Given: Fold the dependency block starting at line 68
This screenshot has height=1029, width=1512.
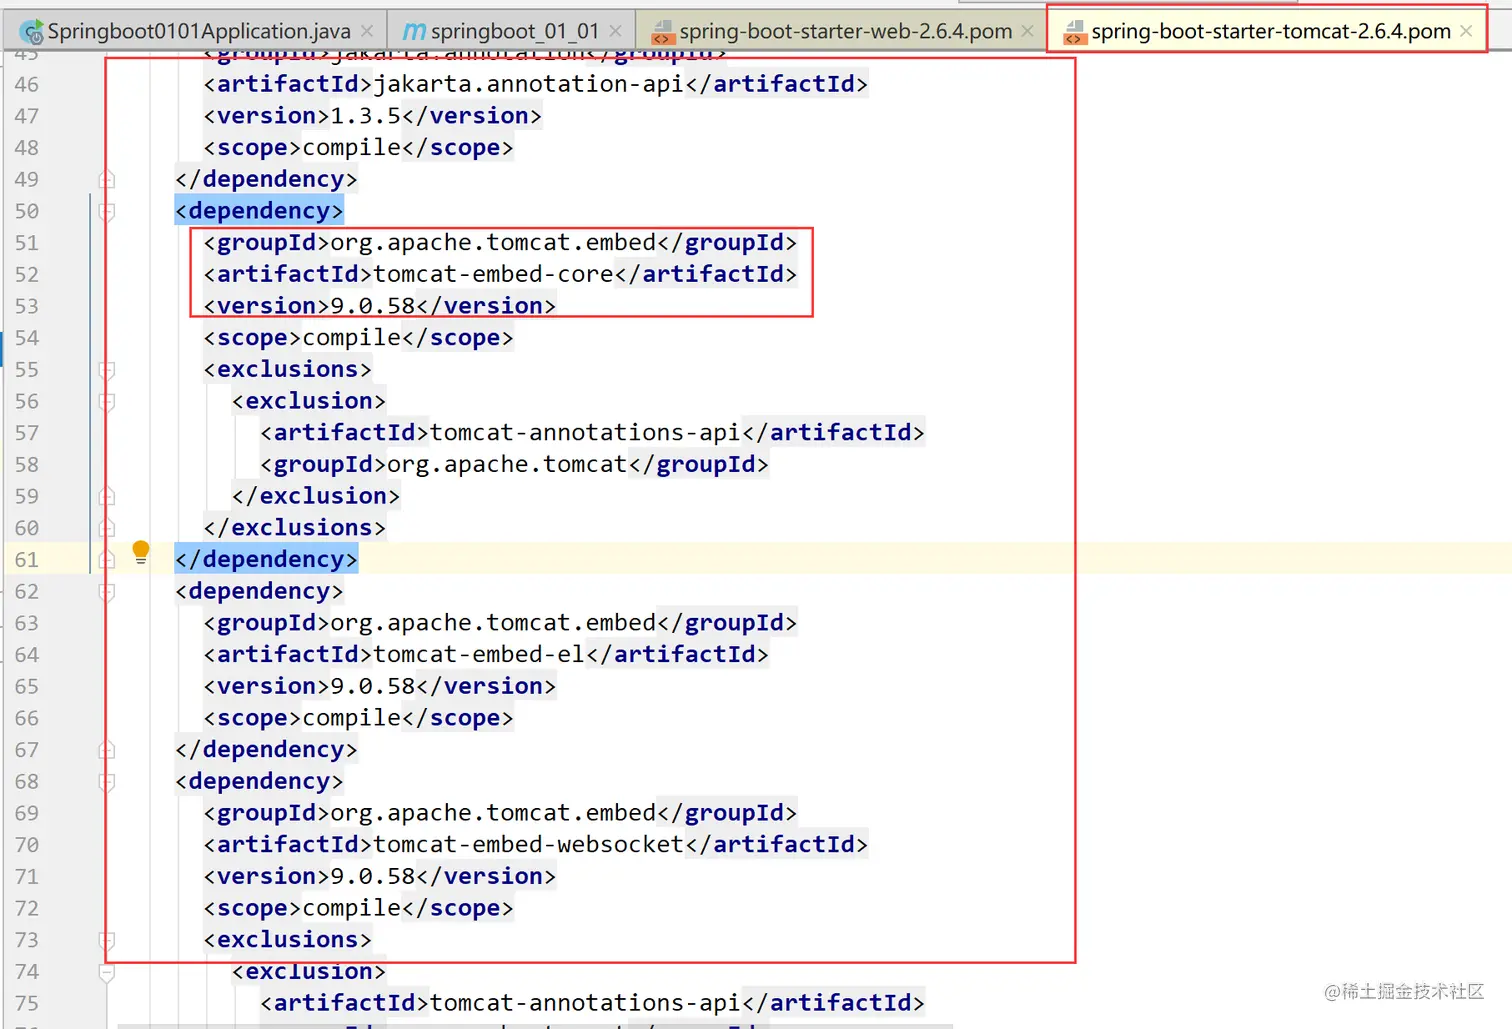Looking at the screenshot, I should coord(107,782).
